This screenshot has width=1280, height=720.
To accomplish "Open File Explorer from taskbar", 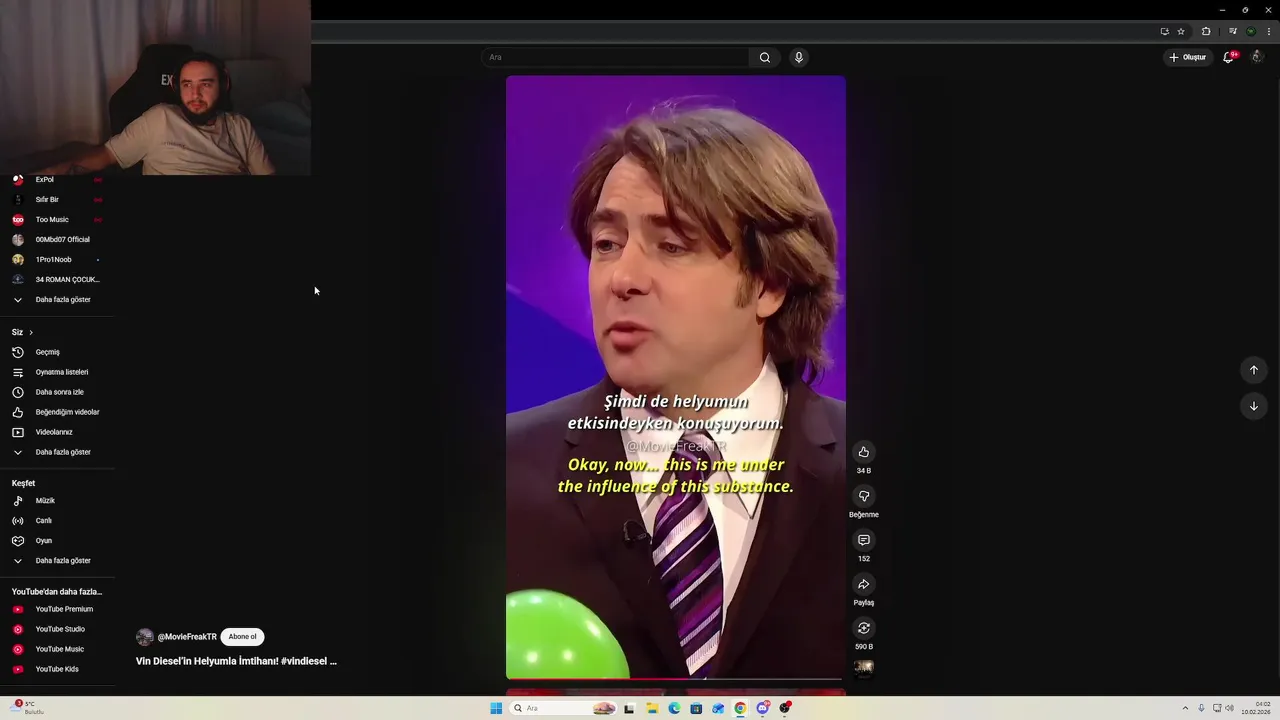I will point(652,708).
